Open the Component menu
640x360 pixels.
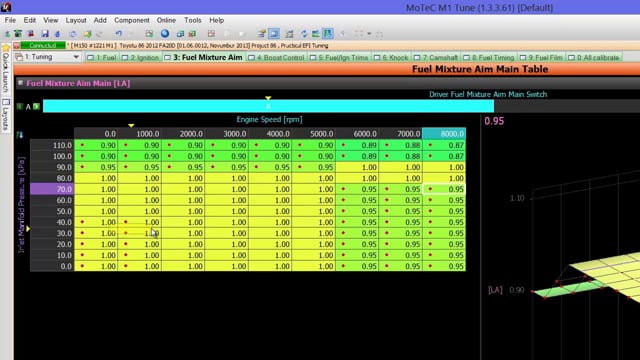[x=131, y=20]
